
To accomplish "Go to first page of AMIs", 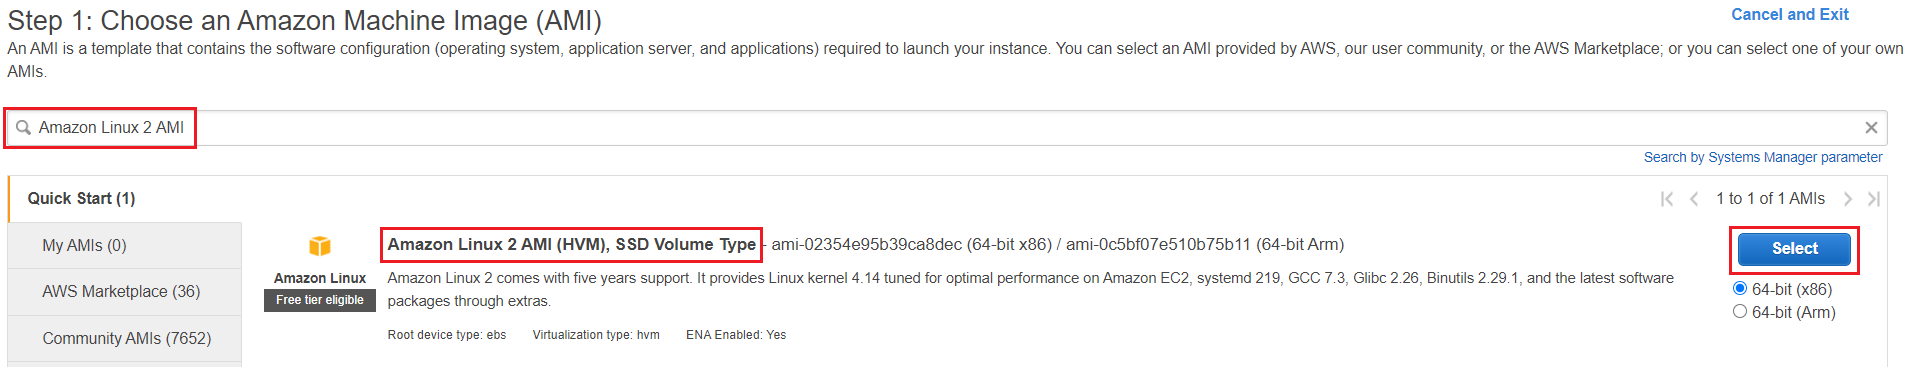I will [x=1667, y=199].
